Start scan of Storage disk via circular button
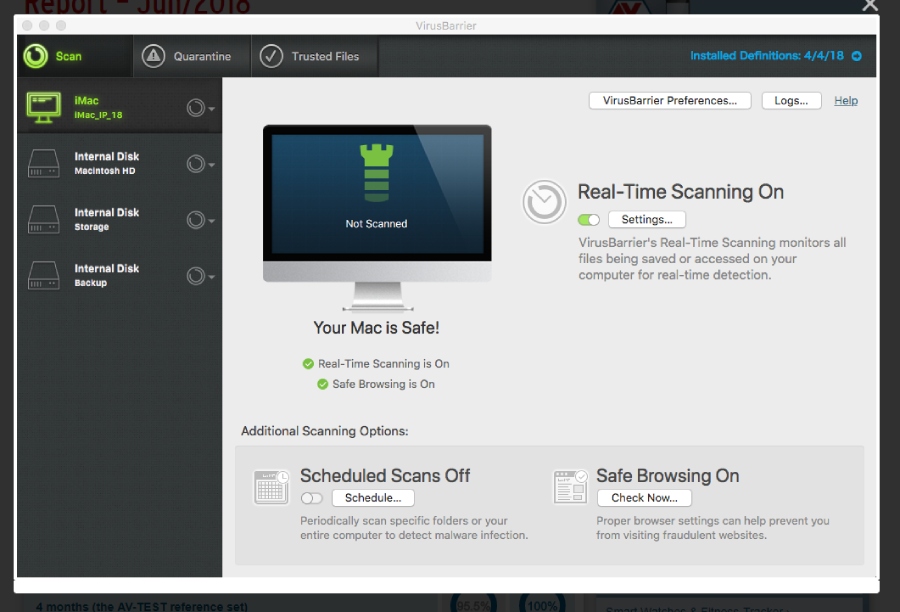 point(196,220)
